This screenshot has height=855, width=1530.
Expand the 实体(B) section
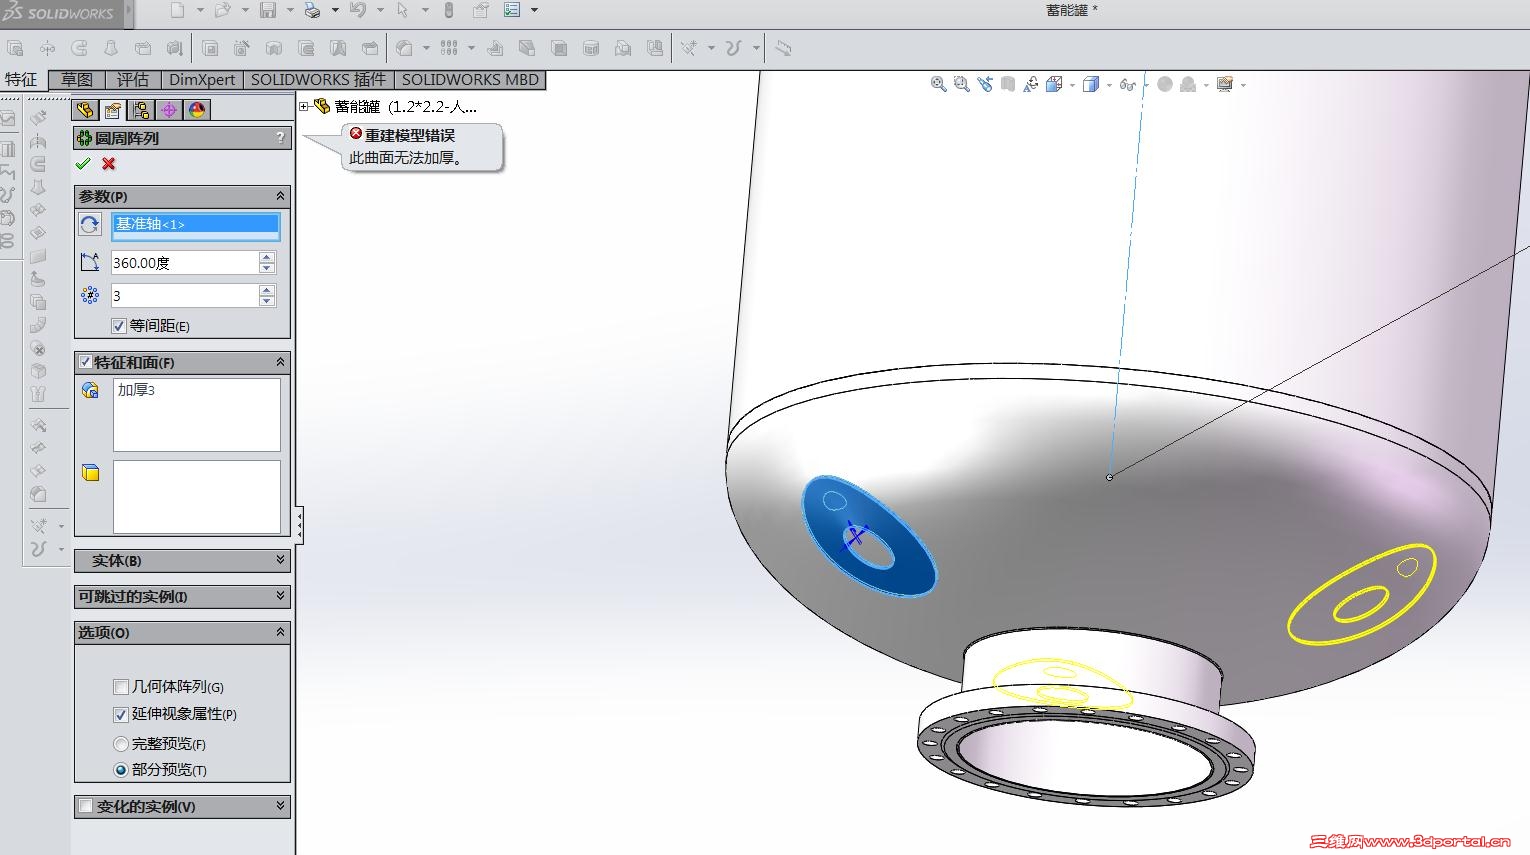point(280,560)
